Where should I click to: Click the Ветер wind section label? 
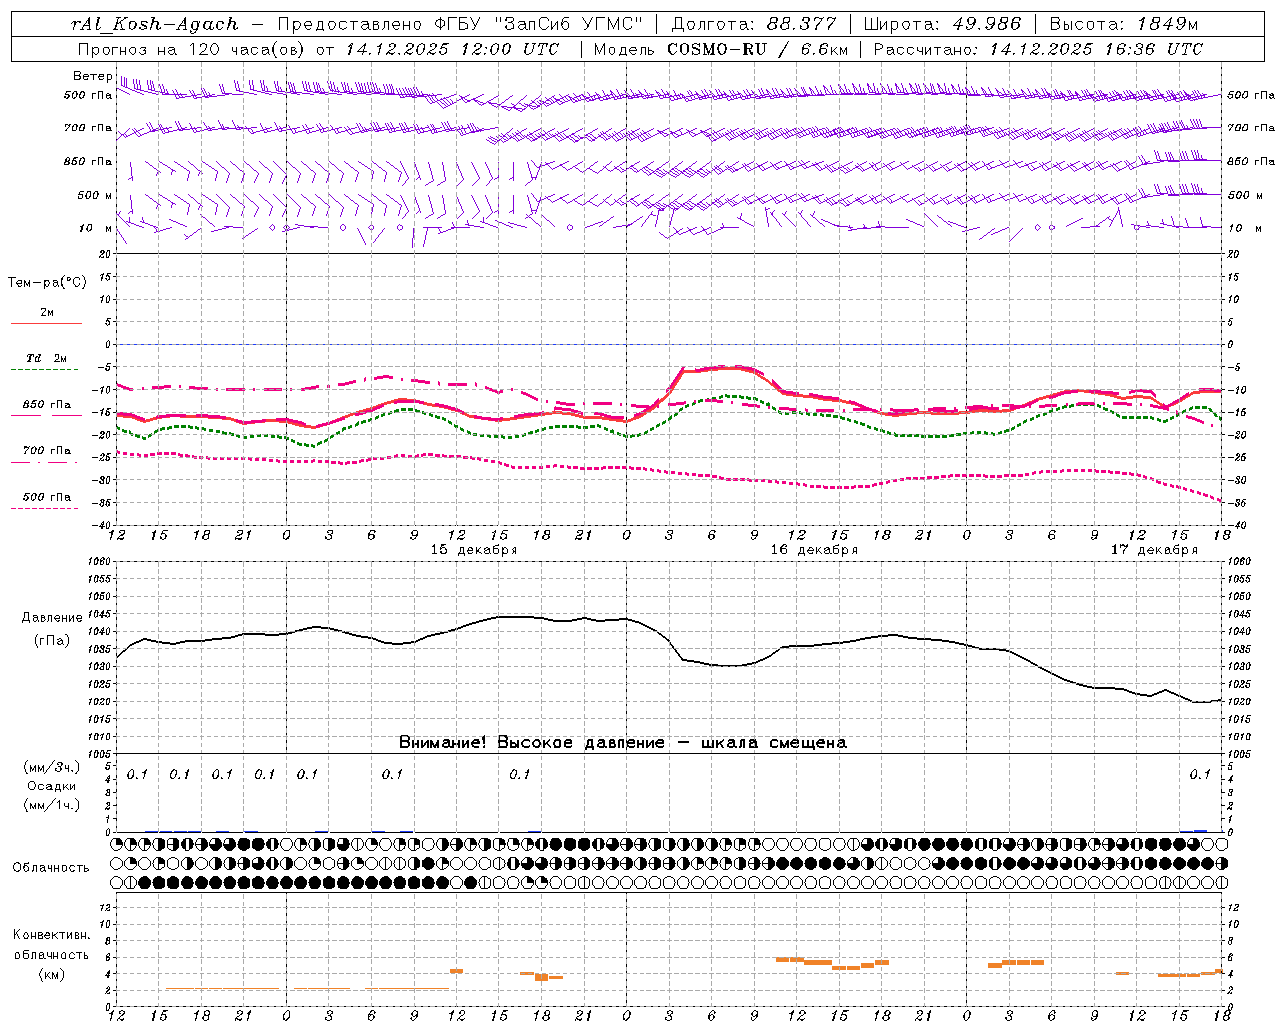(x=92, y=76)
